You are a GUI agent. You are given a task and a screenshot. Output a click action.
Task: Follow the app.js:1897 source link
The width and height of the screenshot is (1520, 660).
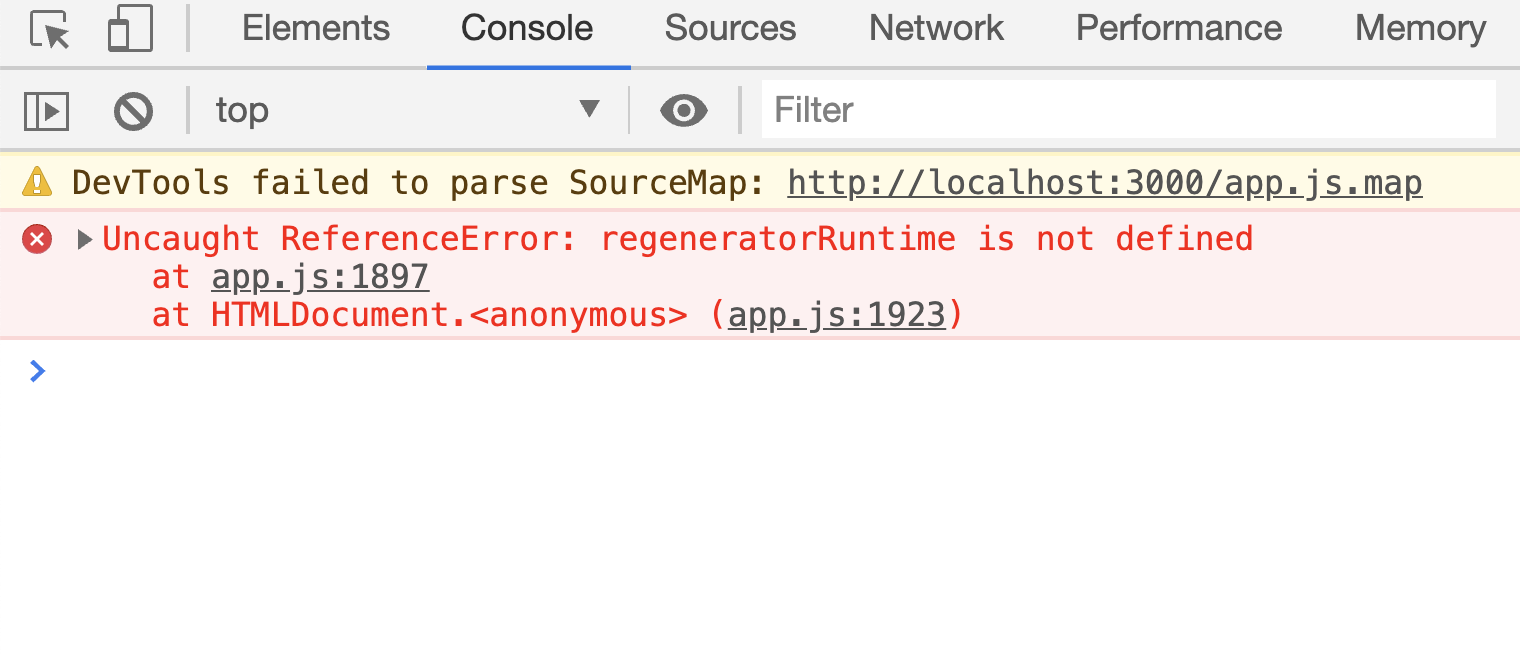[320, 277]
